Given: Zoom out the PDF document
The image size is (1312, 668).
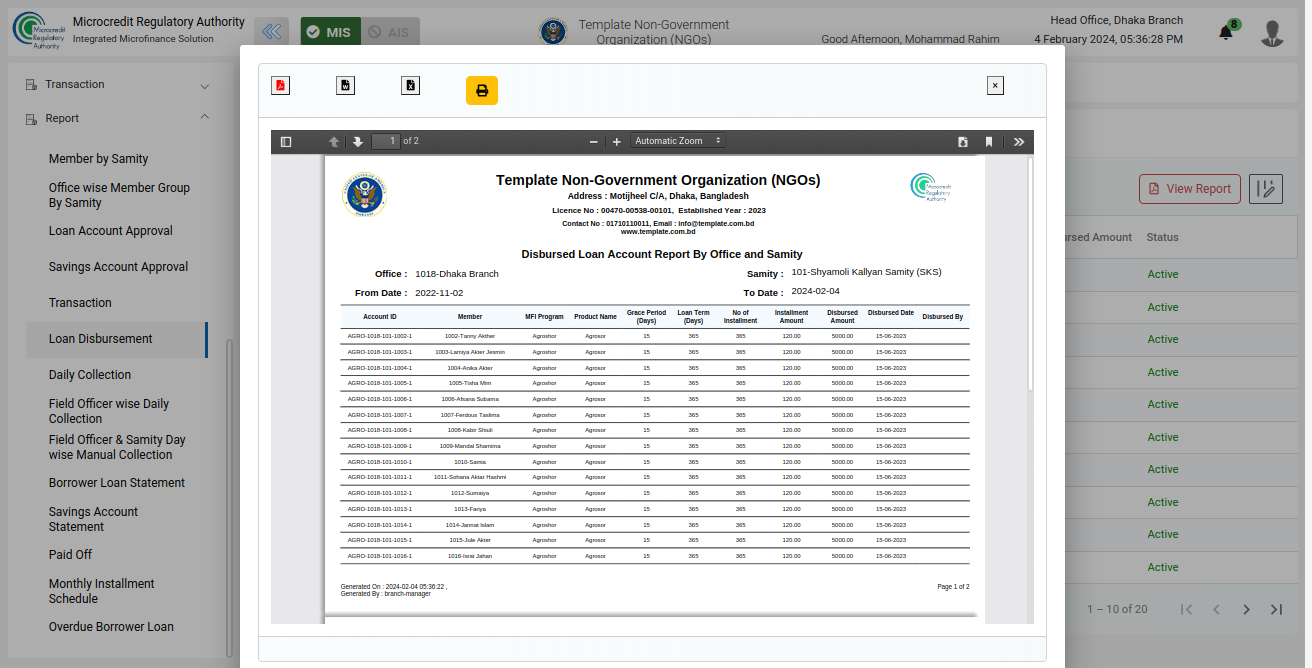Looking at the screenshot, I should (x=593, y=142).
